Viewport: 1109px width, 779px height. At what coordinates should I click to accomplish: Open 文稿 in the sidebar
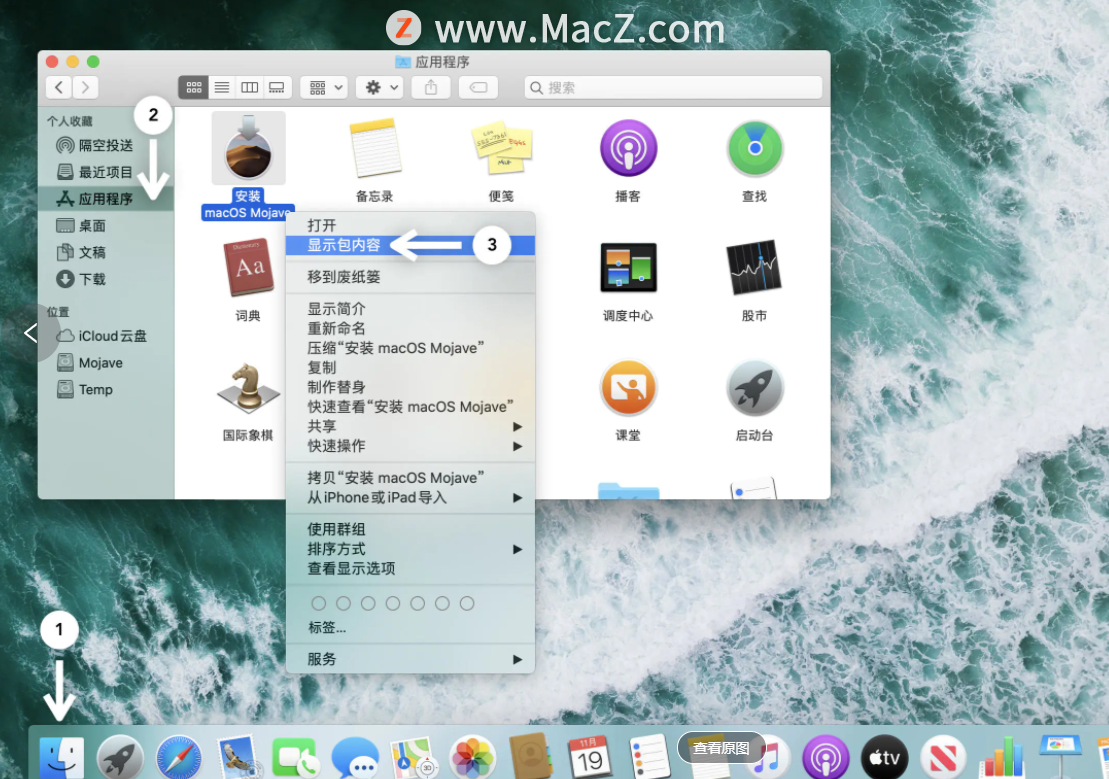[106, 253]
